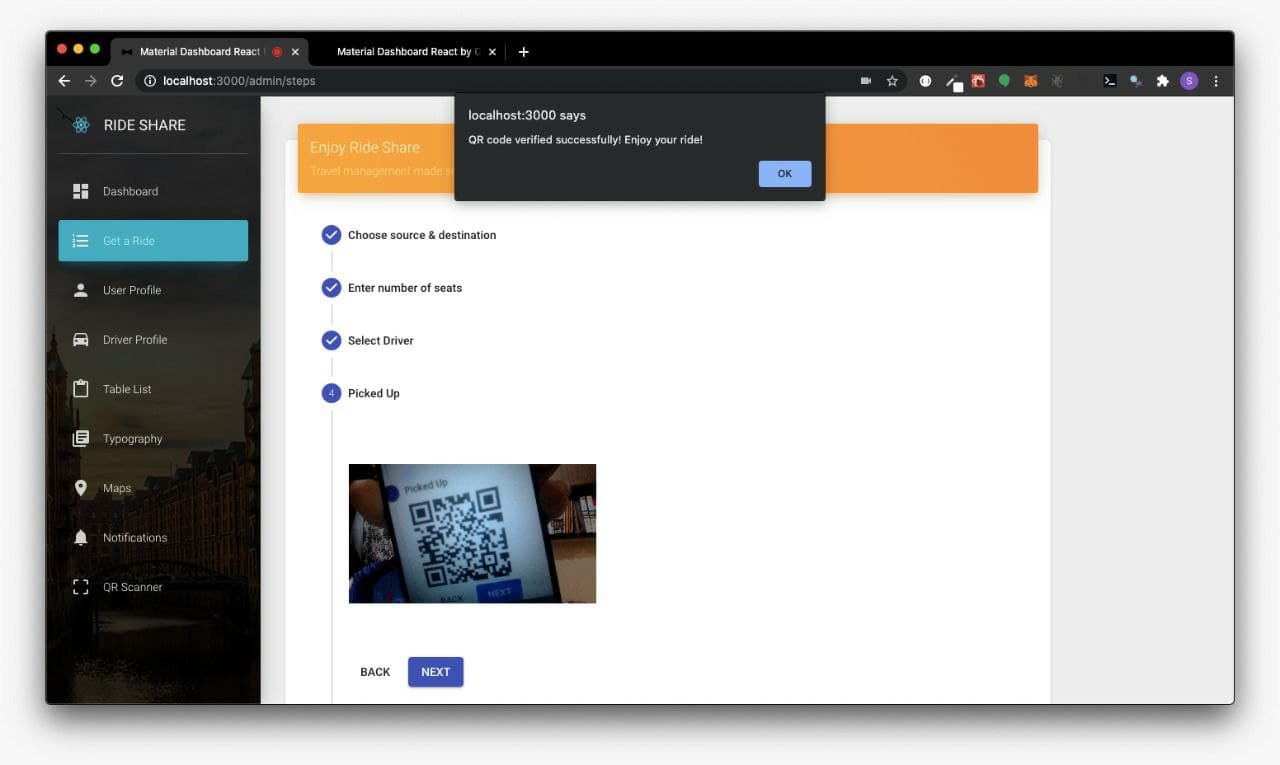Click the site info icon in address bar

[x=150, y=81]
